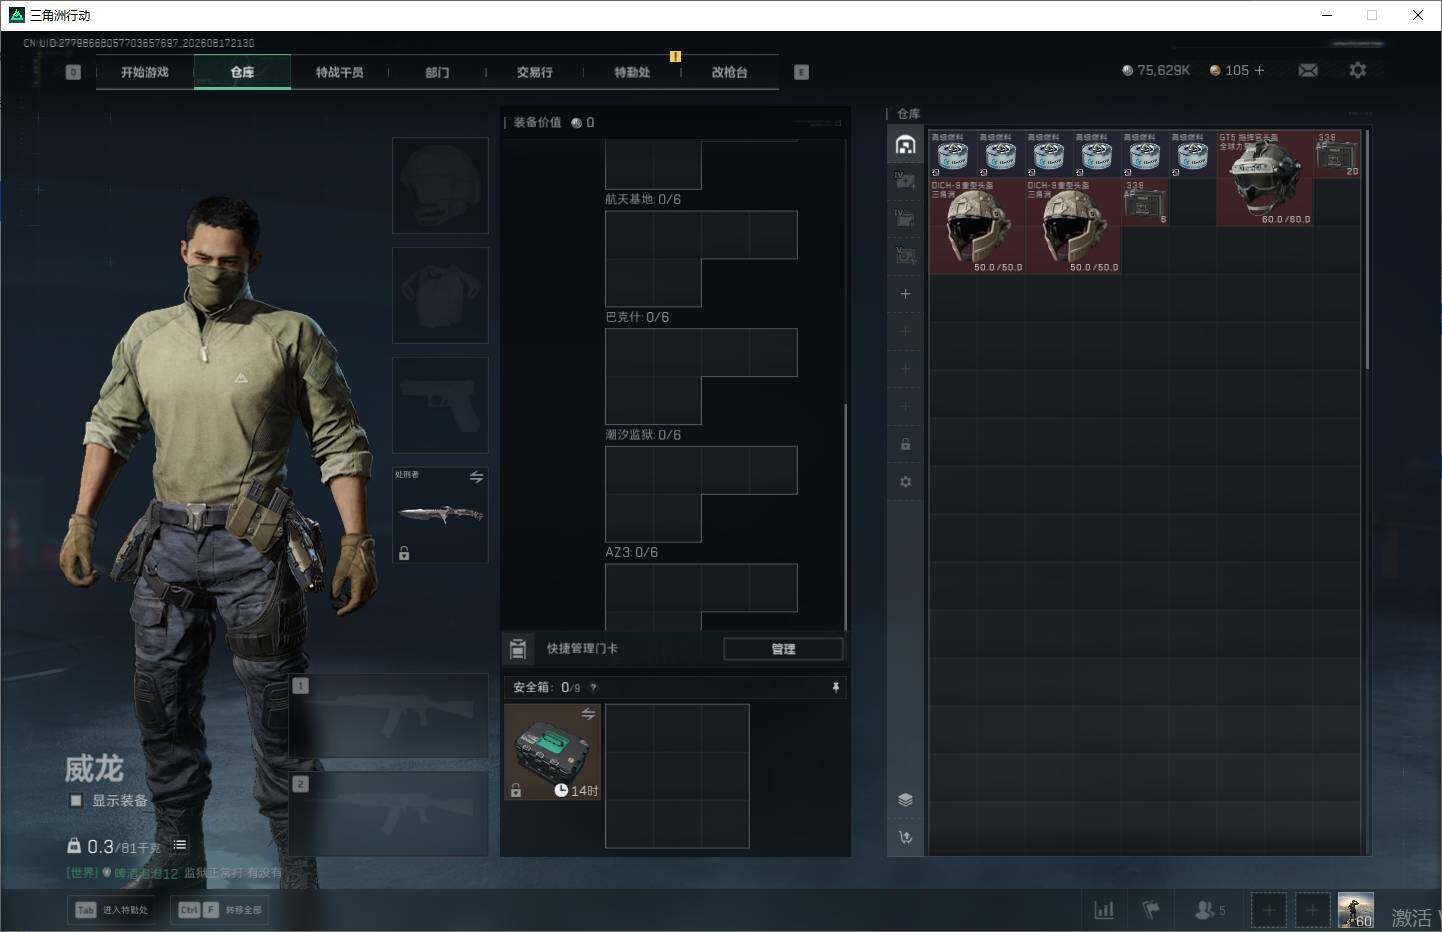The width and height of the screenshot is (1442, 932).
Task: Open the 安全箱 help question mark
Action: 593,687
